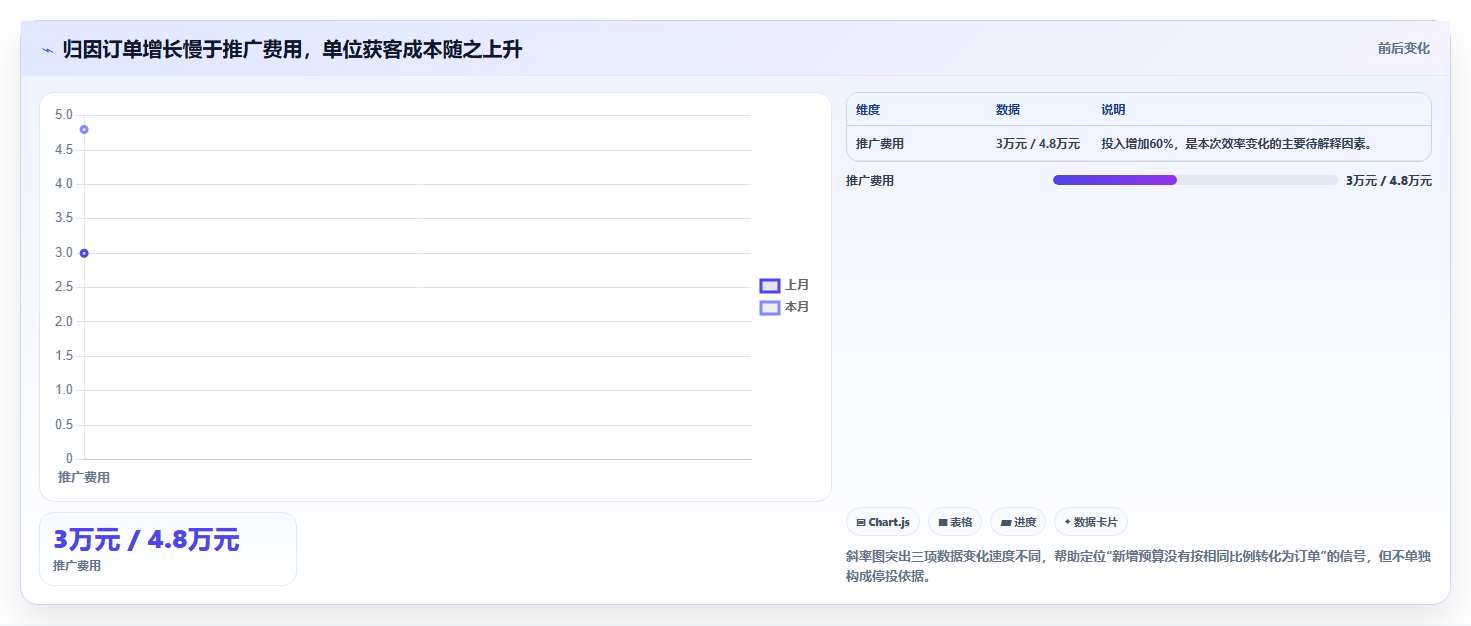
Task: Click the 推广费用 cell in the table
Action: 880,144
